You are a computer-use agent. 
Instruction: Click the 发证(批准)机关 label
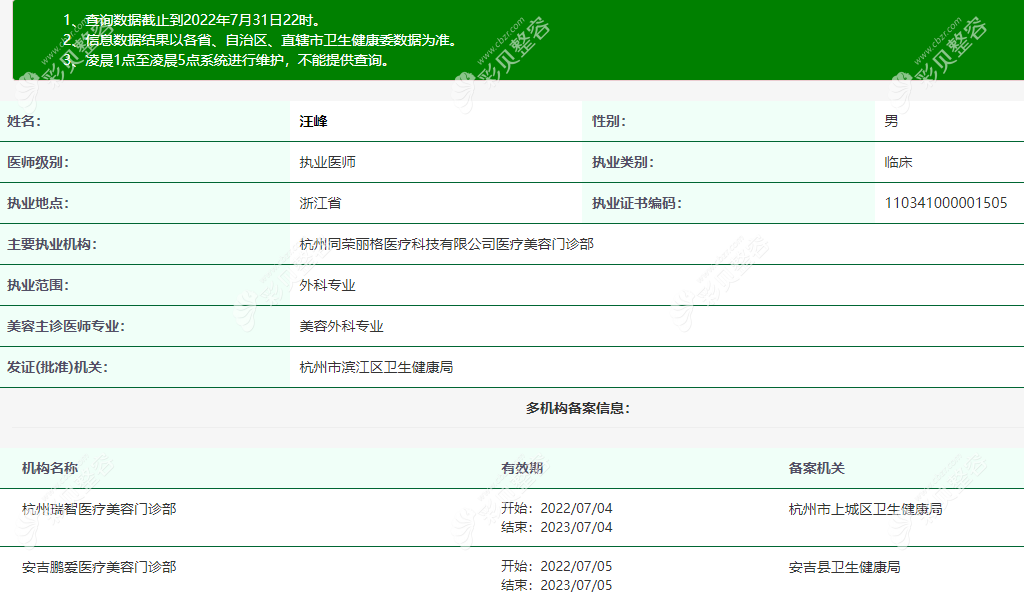[x=57, y=368]
